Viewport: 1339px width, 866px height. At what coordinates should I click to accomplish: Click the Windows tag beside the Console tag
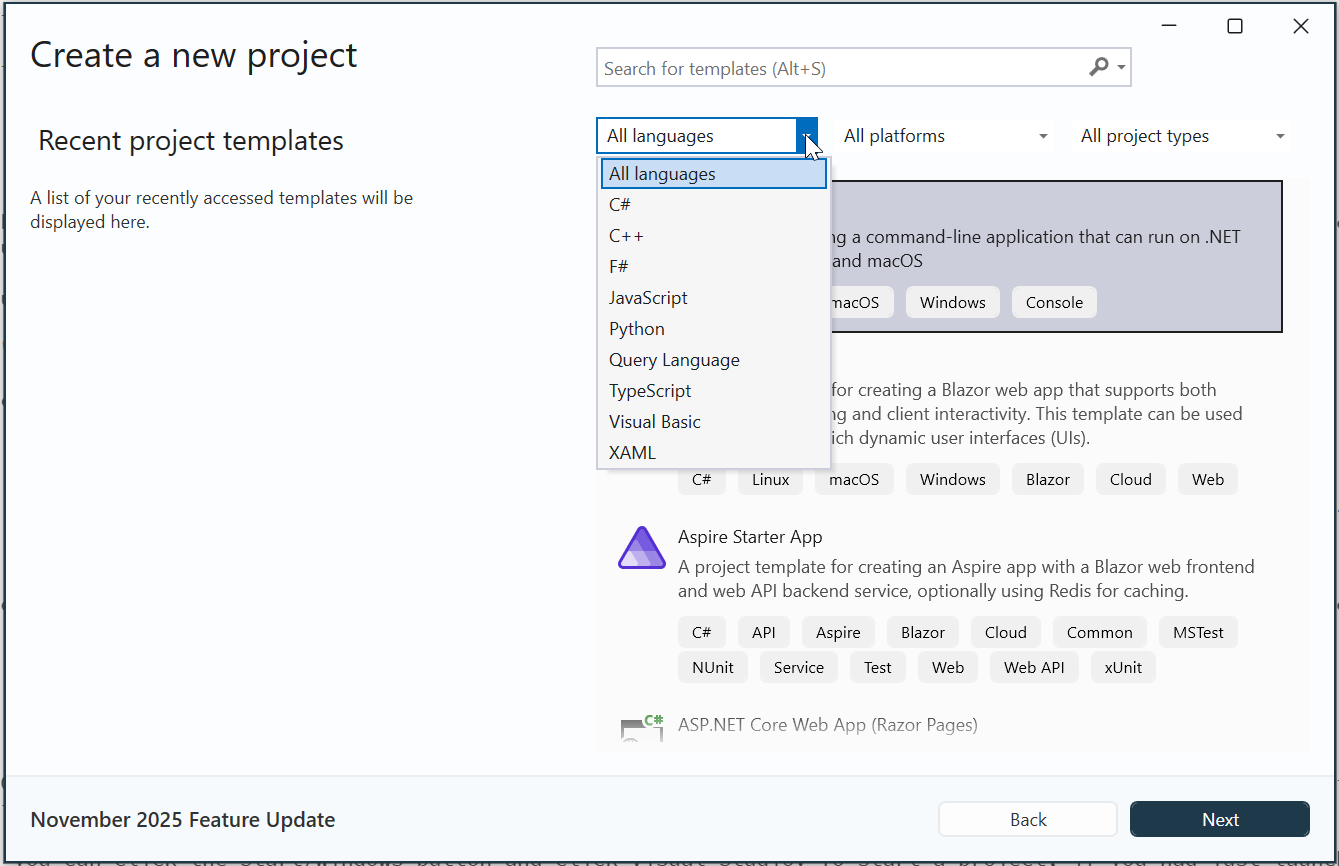pos(953,302)
